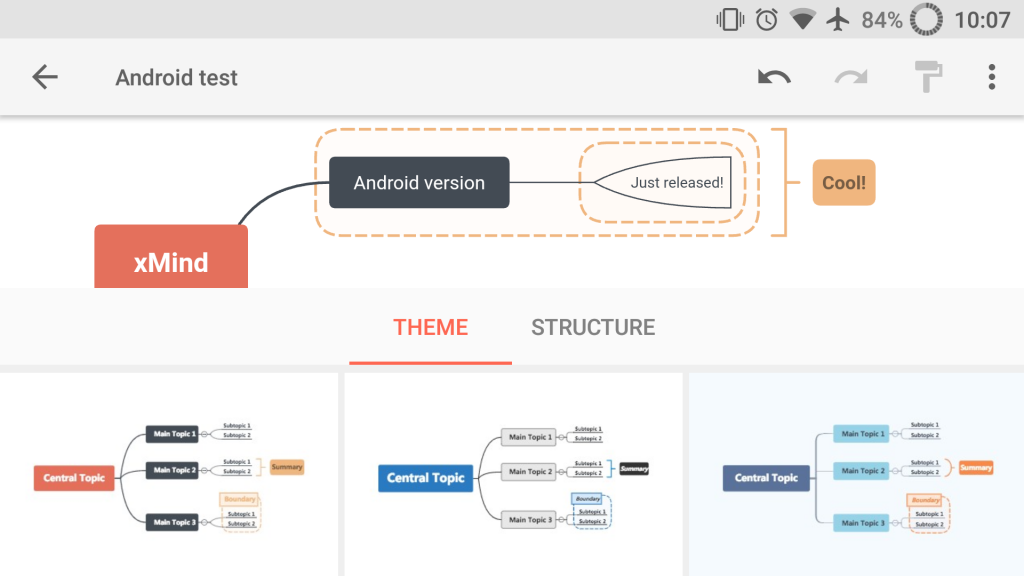Viewport: 1024px width, 576px height.
Task: Select the xMind central topic node
Action: [x=171, y=262]
